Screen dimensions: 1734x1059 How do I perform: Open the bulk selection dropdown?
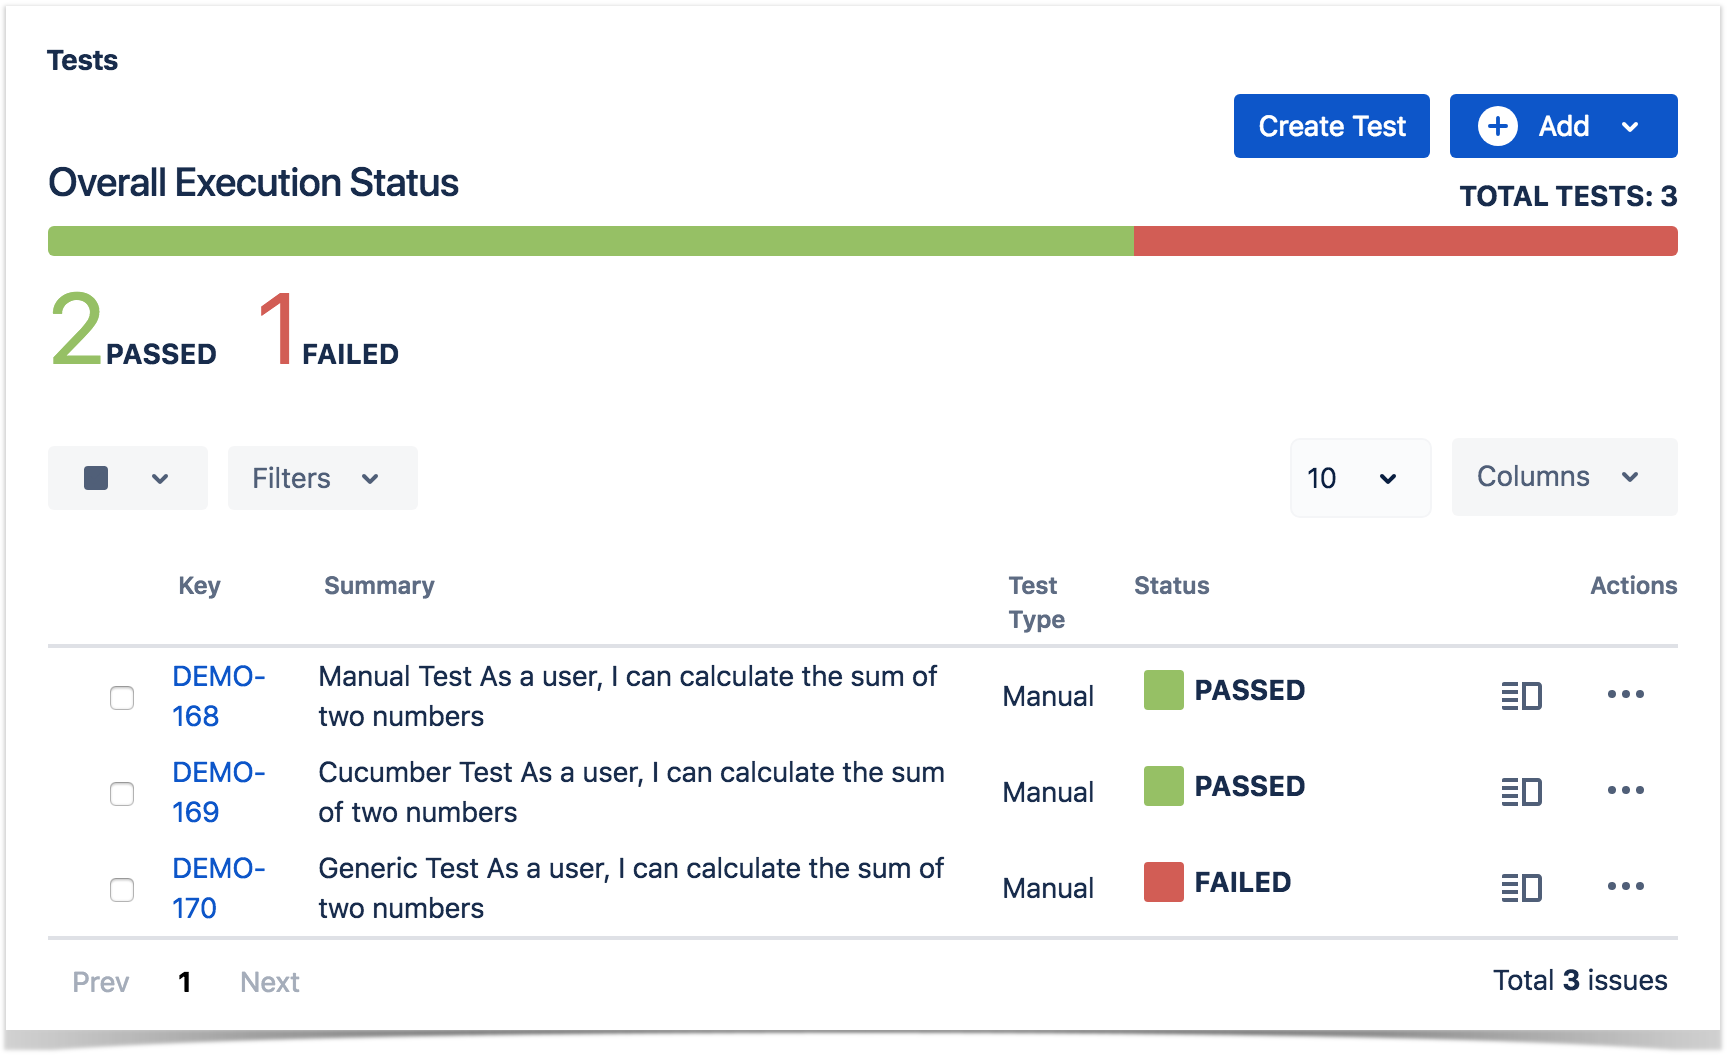pyautogui.click(x=128, y=478)
